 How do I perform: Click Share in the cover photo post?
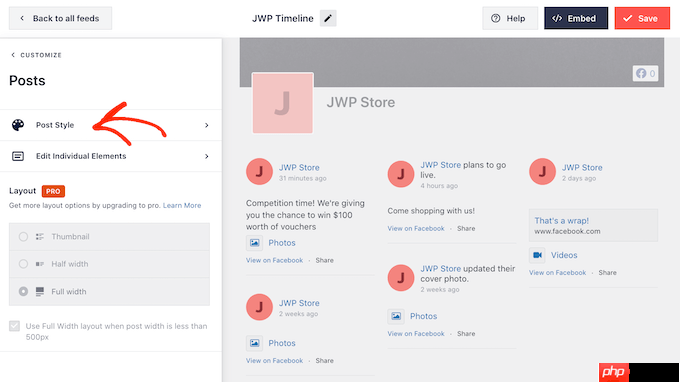click(466, 334)
